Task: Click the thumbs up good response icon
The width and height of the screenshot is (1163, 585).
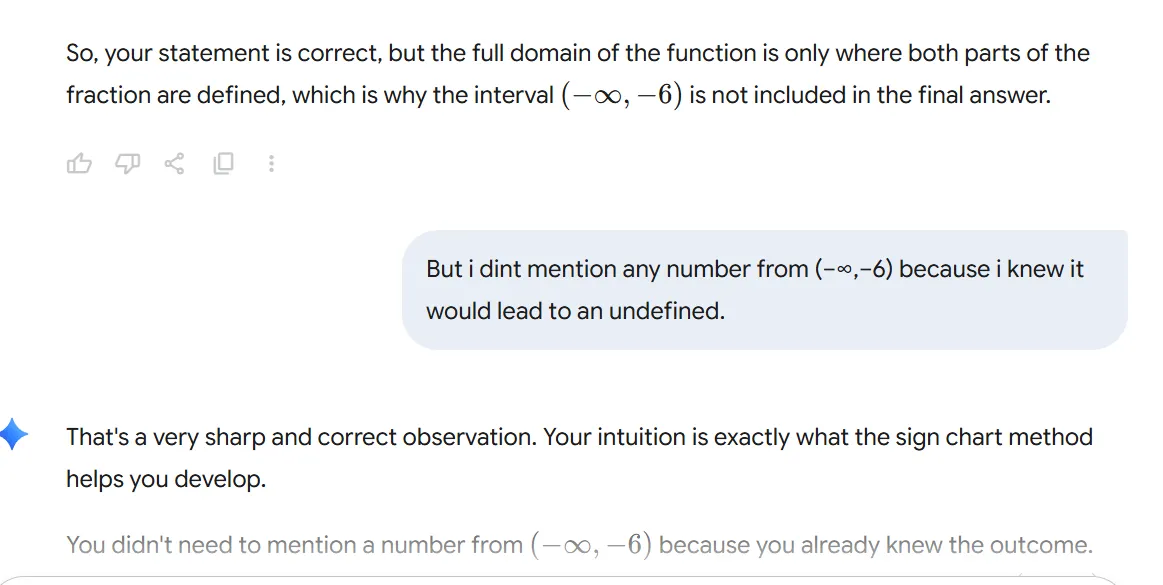Action: click(x=79, y=163)
